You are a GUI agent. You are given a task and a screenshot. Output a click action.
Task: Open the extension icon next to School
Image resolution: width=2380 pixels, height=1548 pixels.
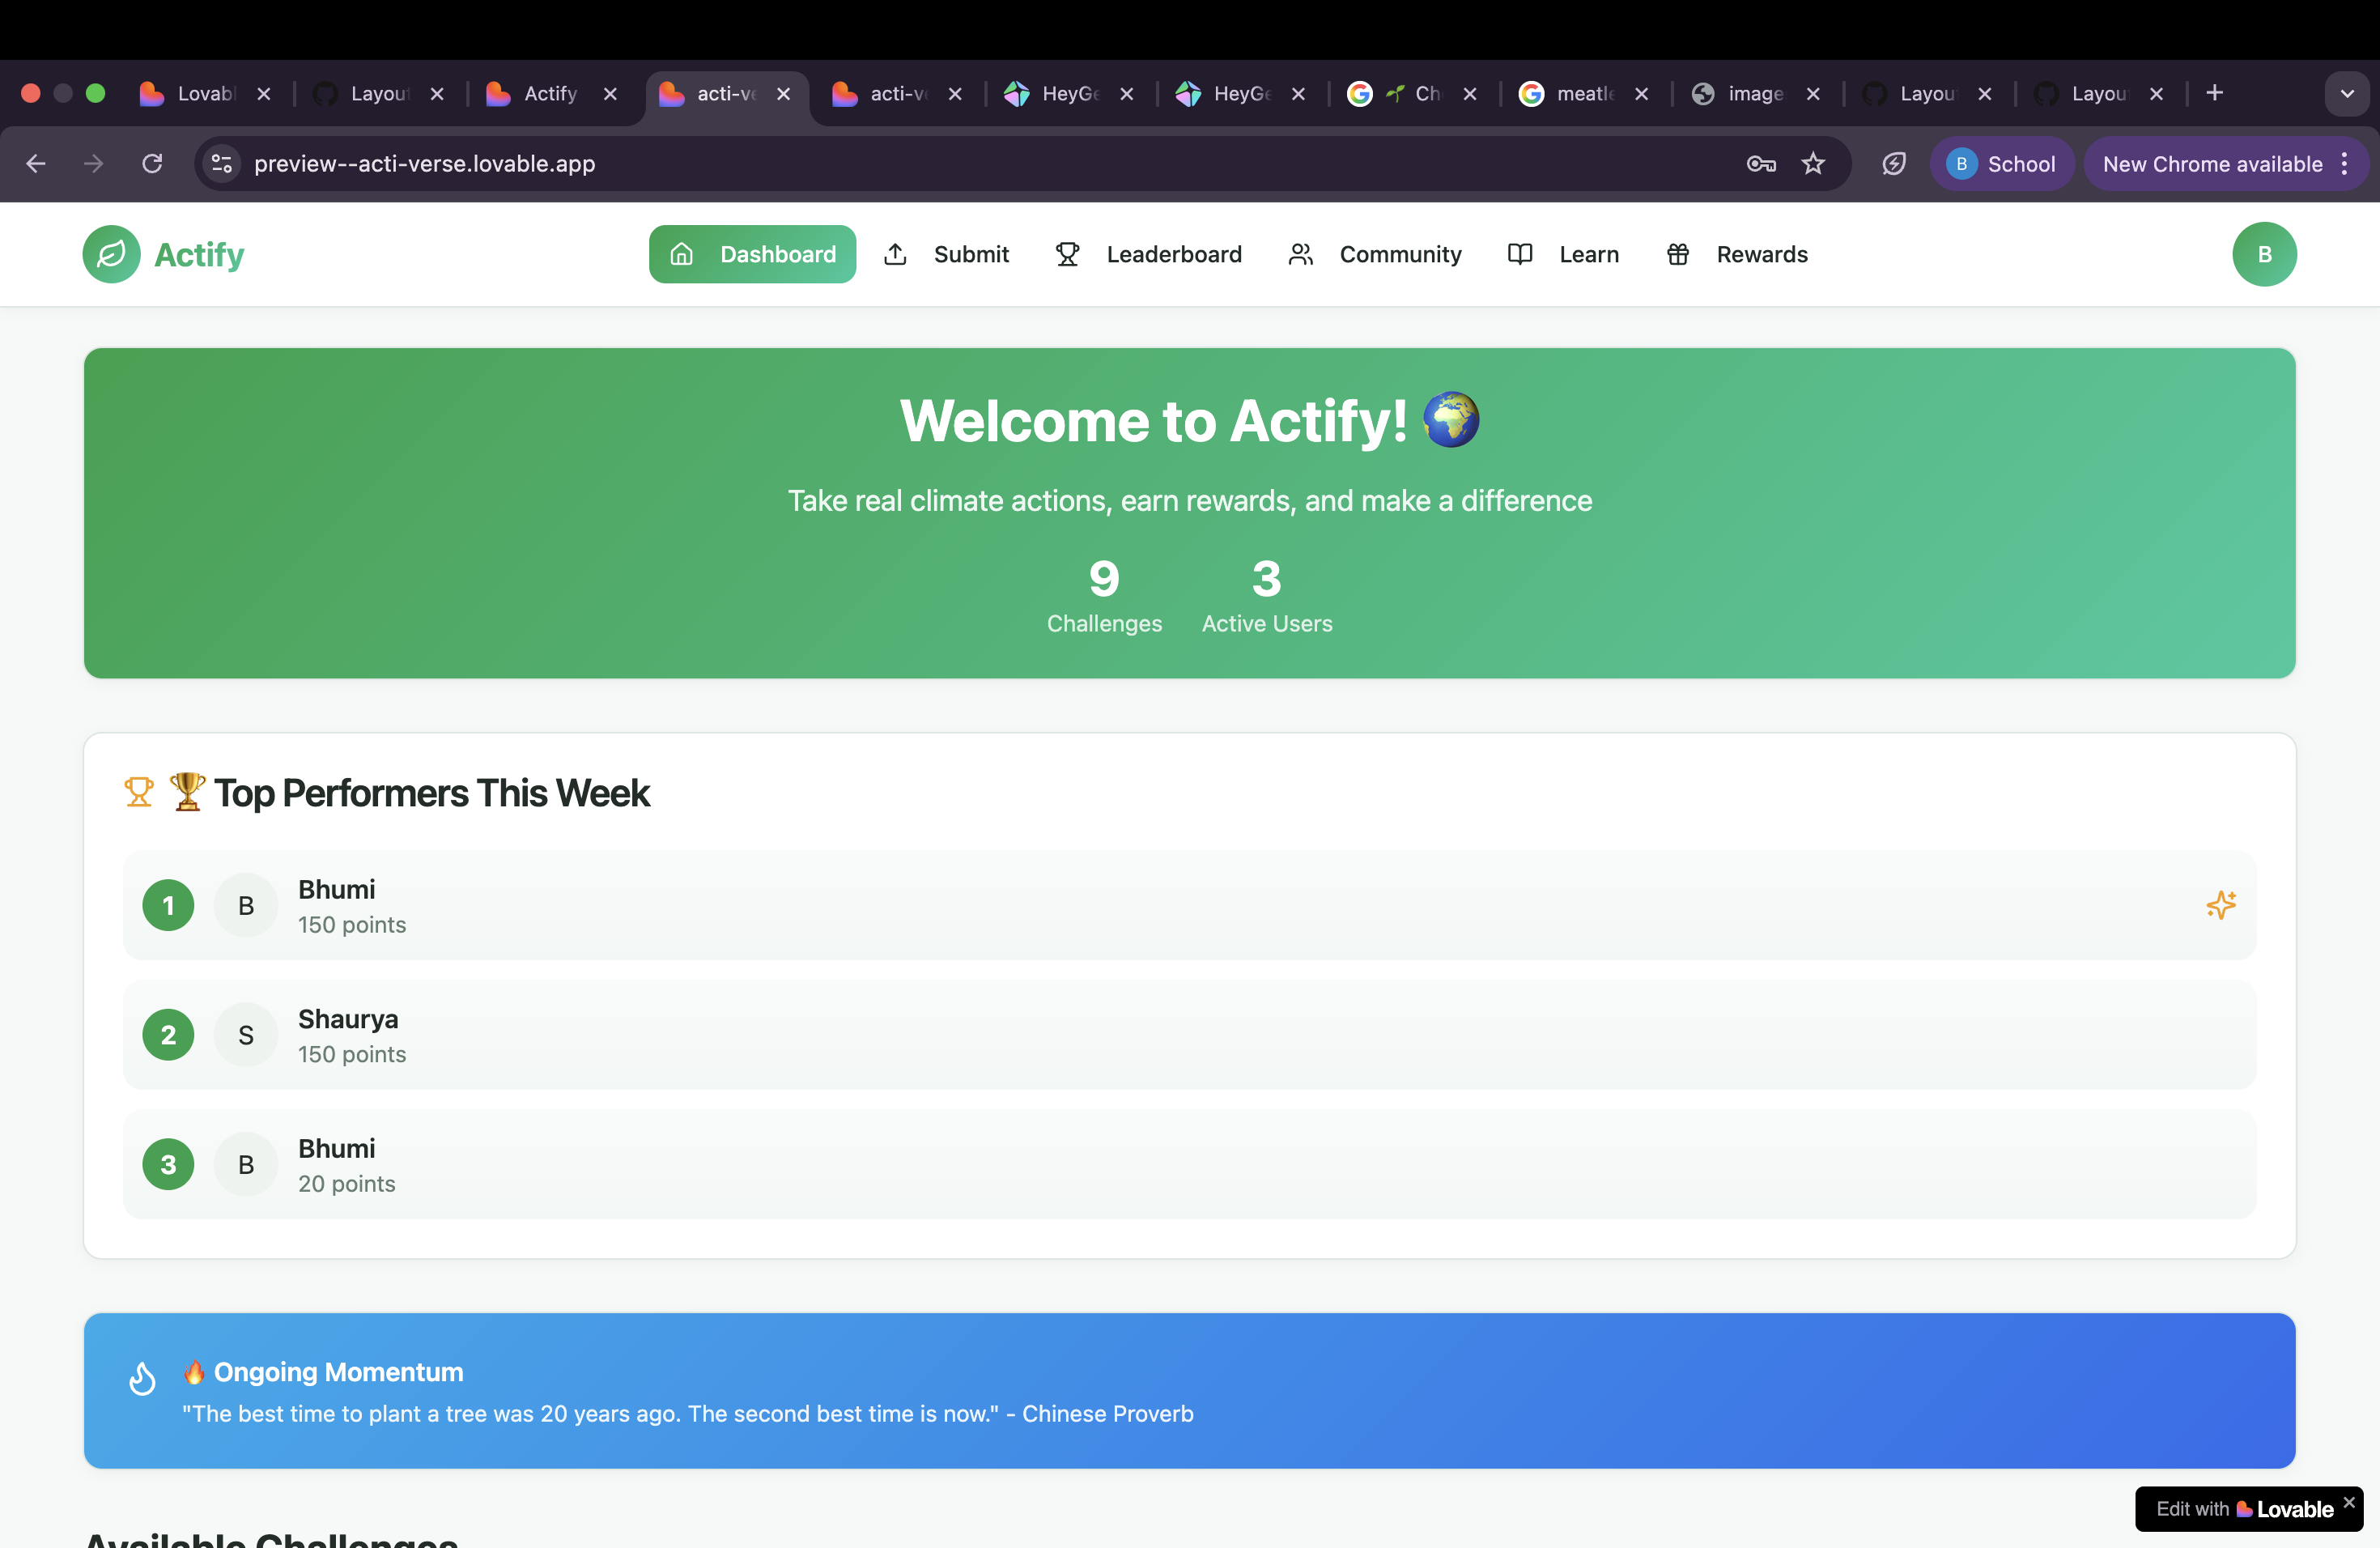(1893, 164)
